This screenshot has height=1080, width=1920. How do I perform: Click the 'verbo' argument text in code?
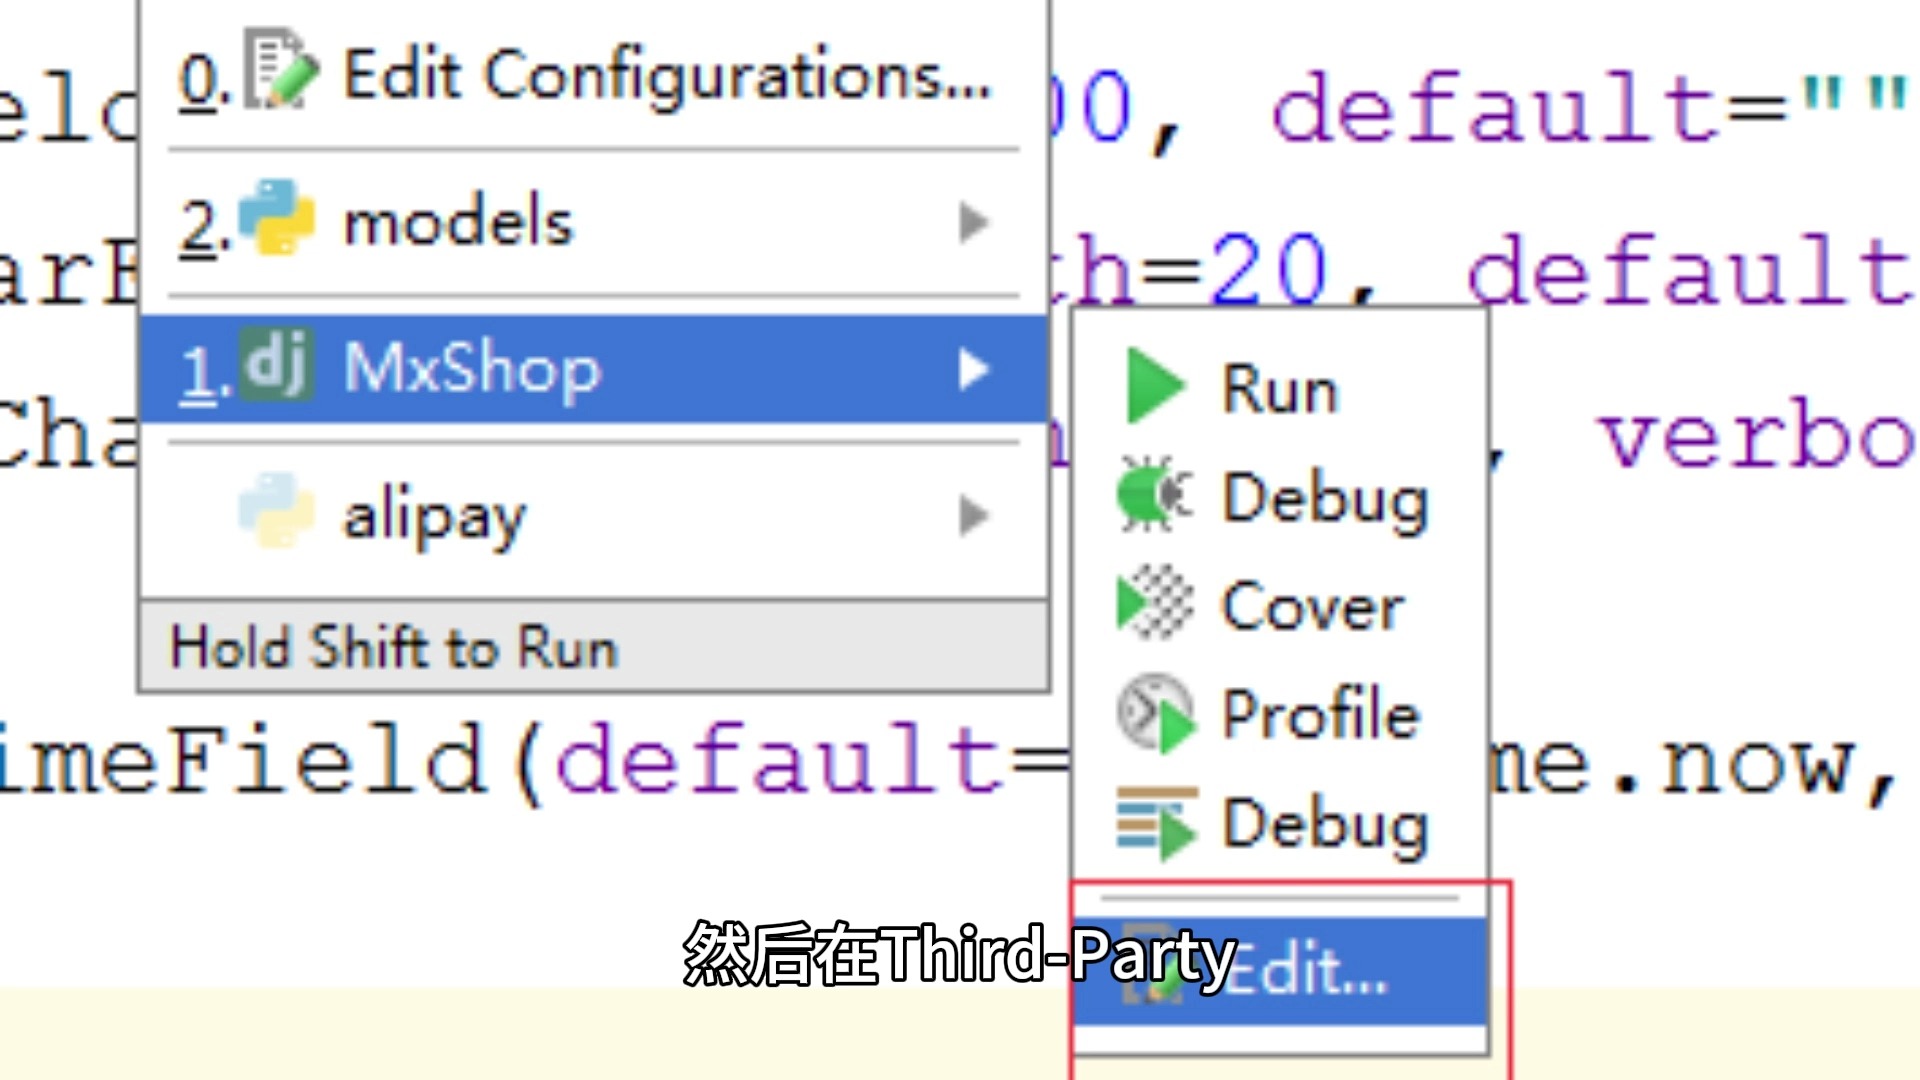[1757, 437]
